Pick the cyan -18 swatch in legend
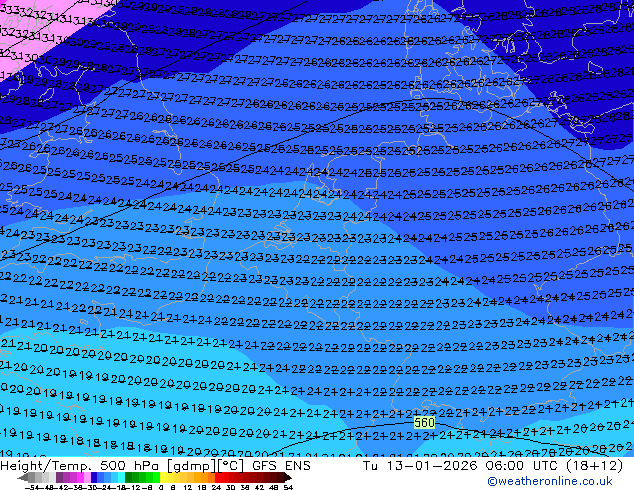 pyautogui.click(x=122, y=477)
